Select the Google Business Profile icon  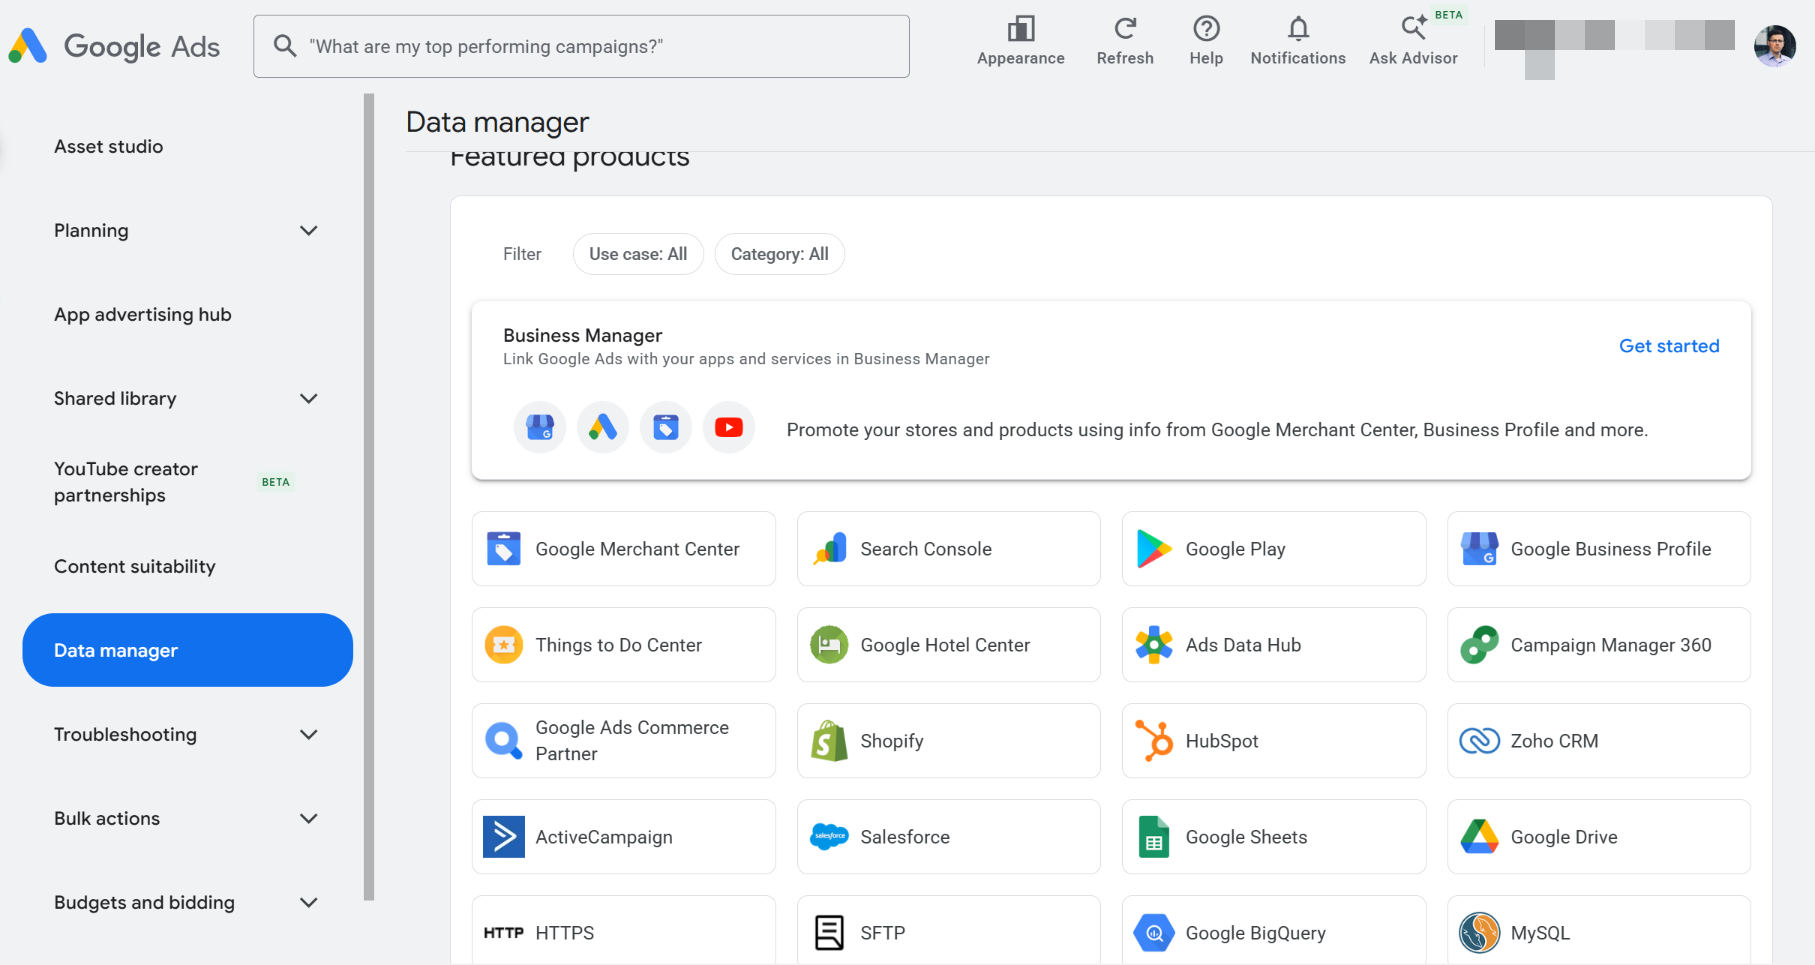pyautogui.click(x=1479, y=549)
